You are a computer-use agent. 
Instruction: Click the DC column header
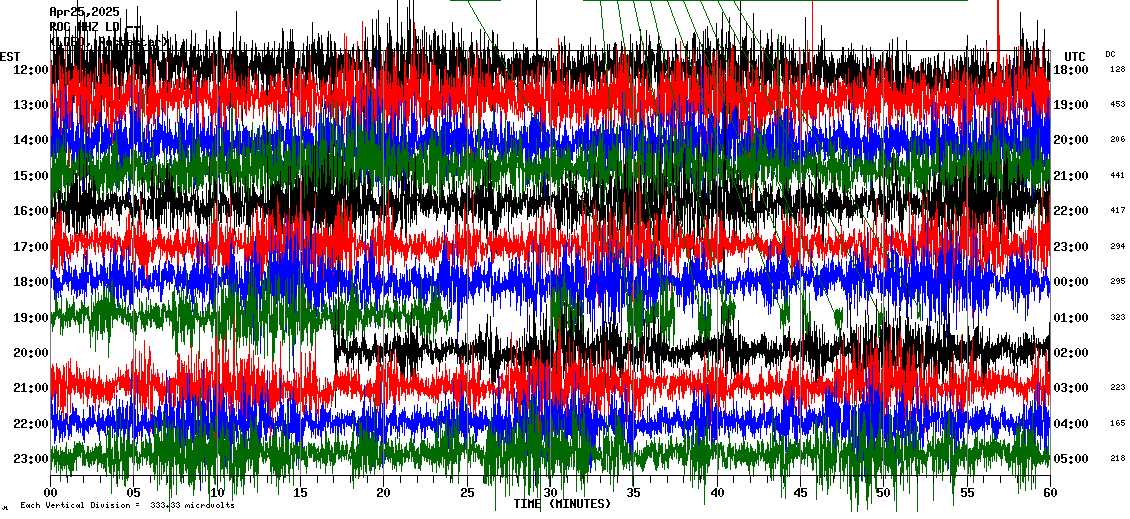pyautogui.click(x=1111, y=54)
